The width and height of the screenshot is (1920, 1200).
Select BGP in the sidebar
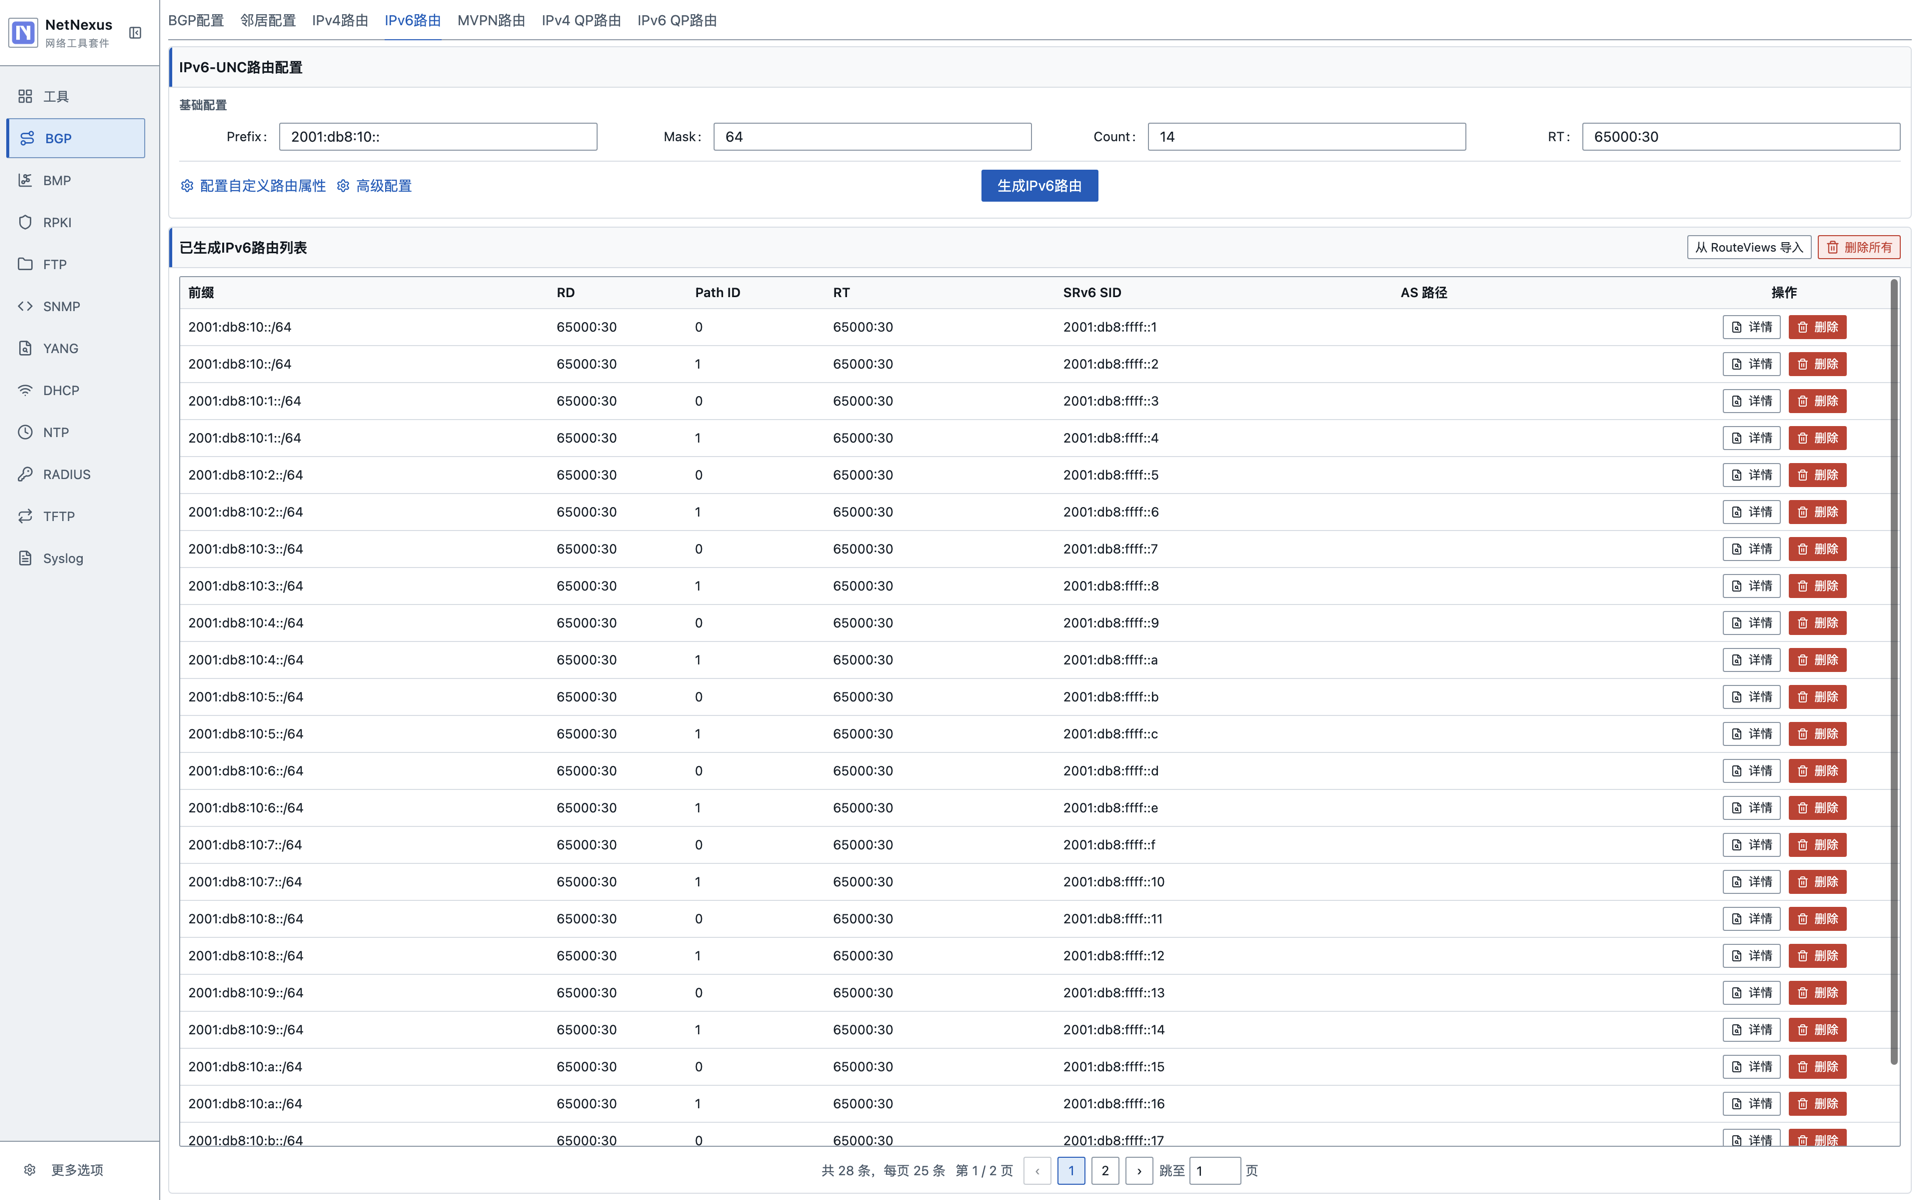pos(75,138)
